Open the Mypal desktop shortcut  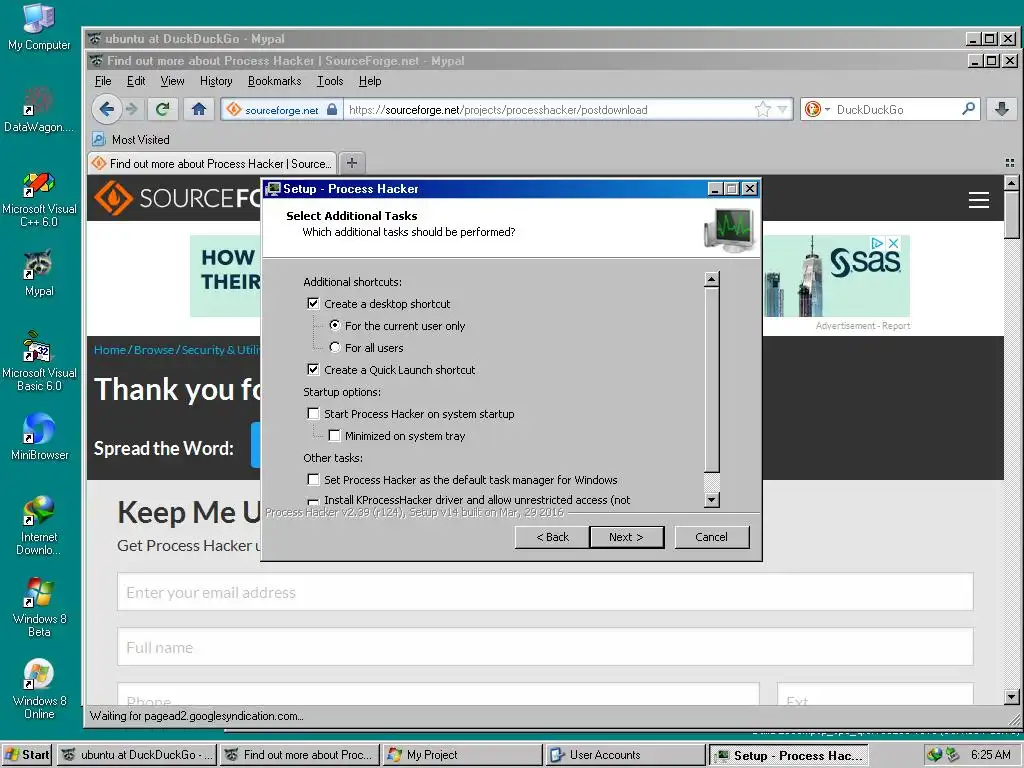click(39, 273)
